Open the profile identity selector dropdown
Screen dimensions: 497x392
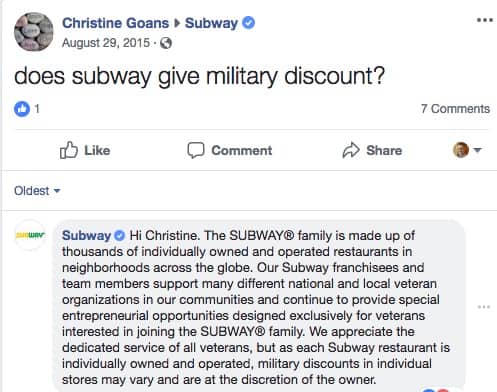click(467, 150)
